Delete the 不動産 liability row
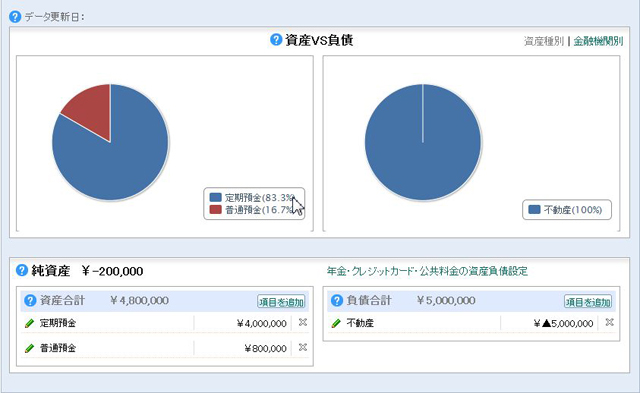Screen dimensions: 640x393 pos(609,322)
